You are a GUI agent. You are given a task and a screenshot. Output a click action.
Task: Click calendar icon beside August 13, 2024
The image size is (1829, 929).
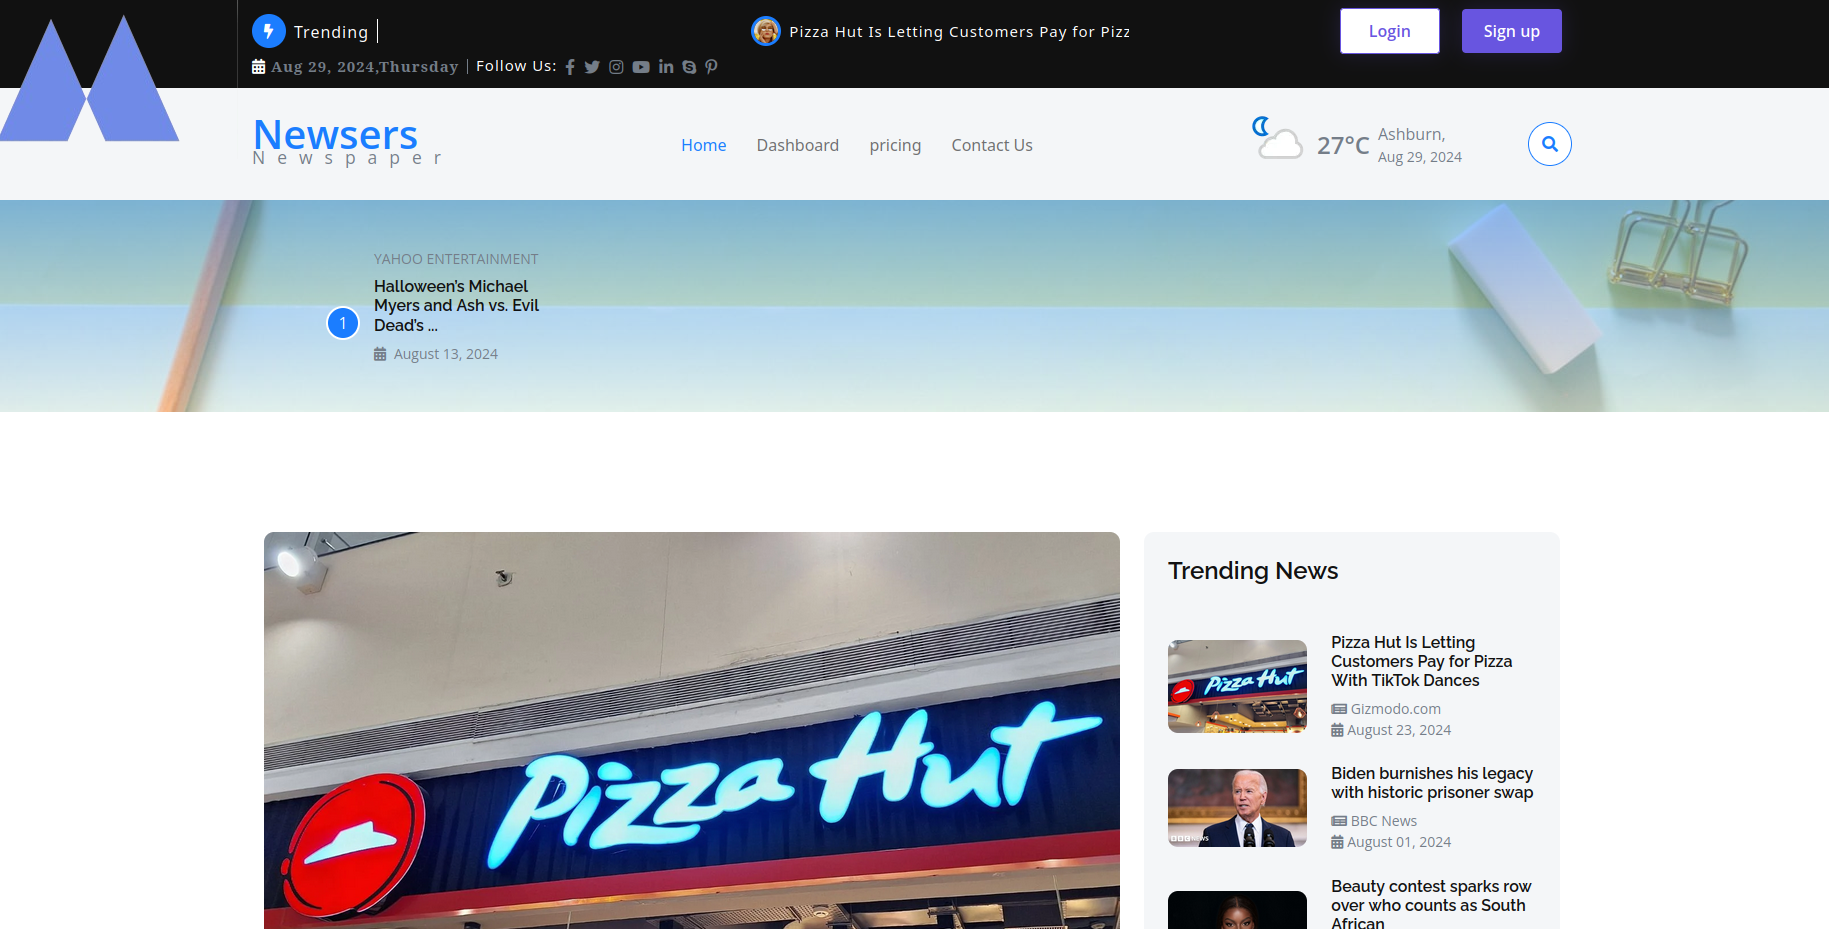[380, 354]
